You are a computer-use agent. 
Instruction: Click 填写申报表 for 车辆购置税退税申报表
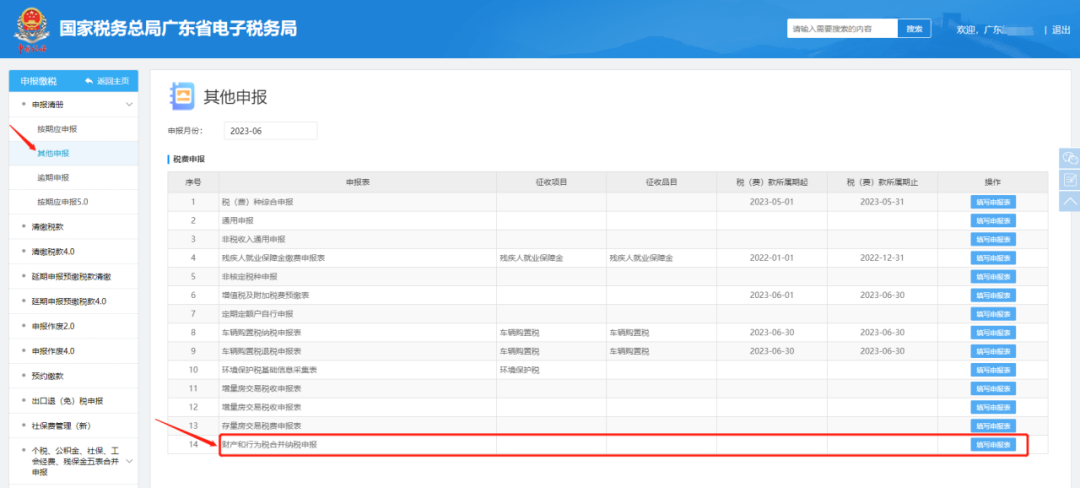pyautogui.click(x=993, y=351)
